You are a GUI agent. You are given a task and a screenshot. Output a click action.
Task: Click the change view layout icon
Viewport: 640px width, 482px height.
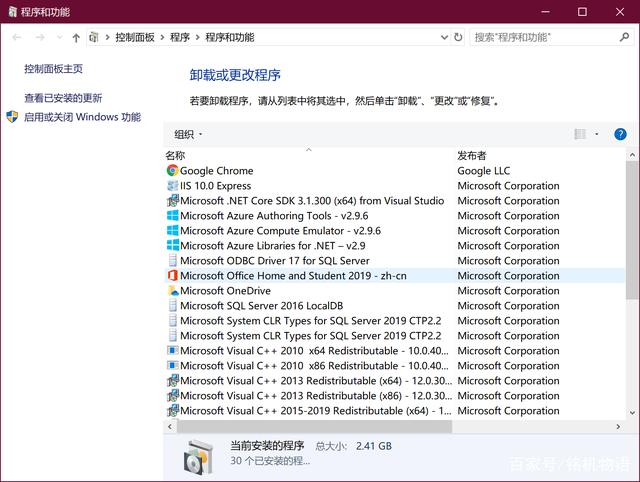pos(580,134)
